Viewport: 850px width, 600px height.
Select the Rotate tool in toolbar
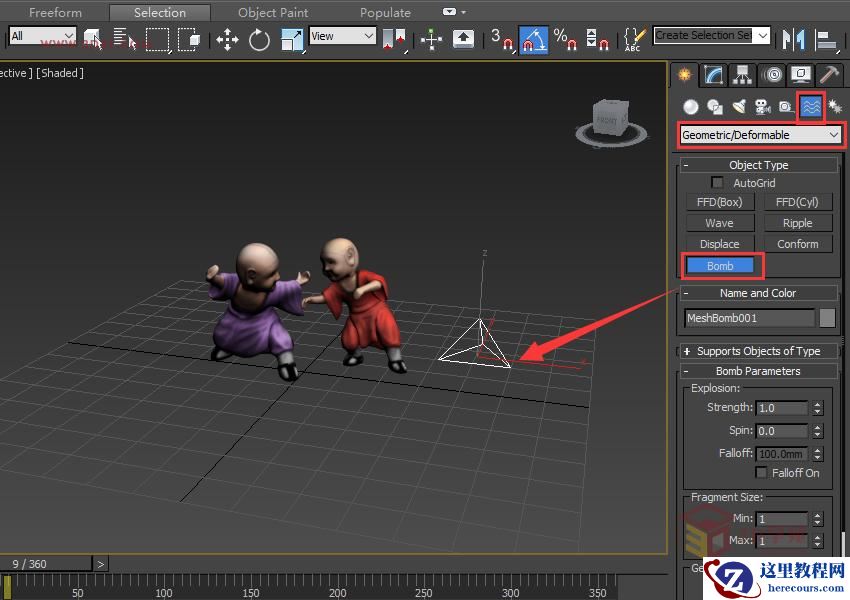click(x=260, y=40)
